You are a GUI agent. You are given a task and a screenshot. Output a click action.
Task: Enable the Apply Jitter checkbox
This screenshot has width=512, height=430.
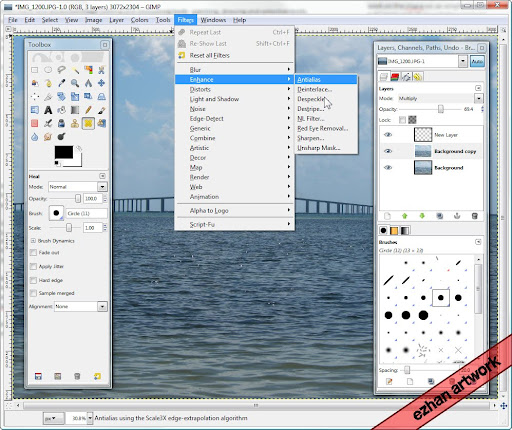pyautogui.click(x=33, y=266)
